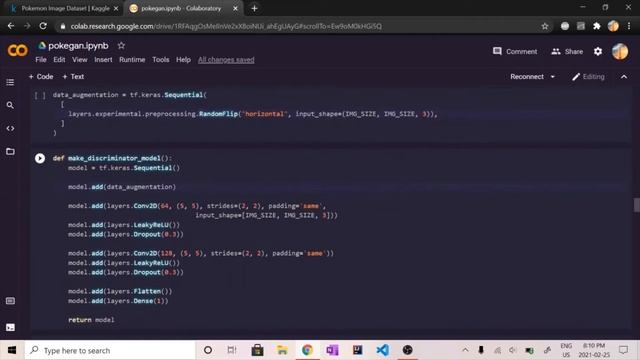
Task: Open Visual Studio Code from taskbar
Action: pos(382,350)
